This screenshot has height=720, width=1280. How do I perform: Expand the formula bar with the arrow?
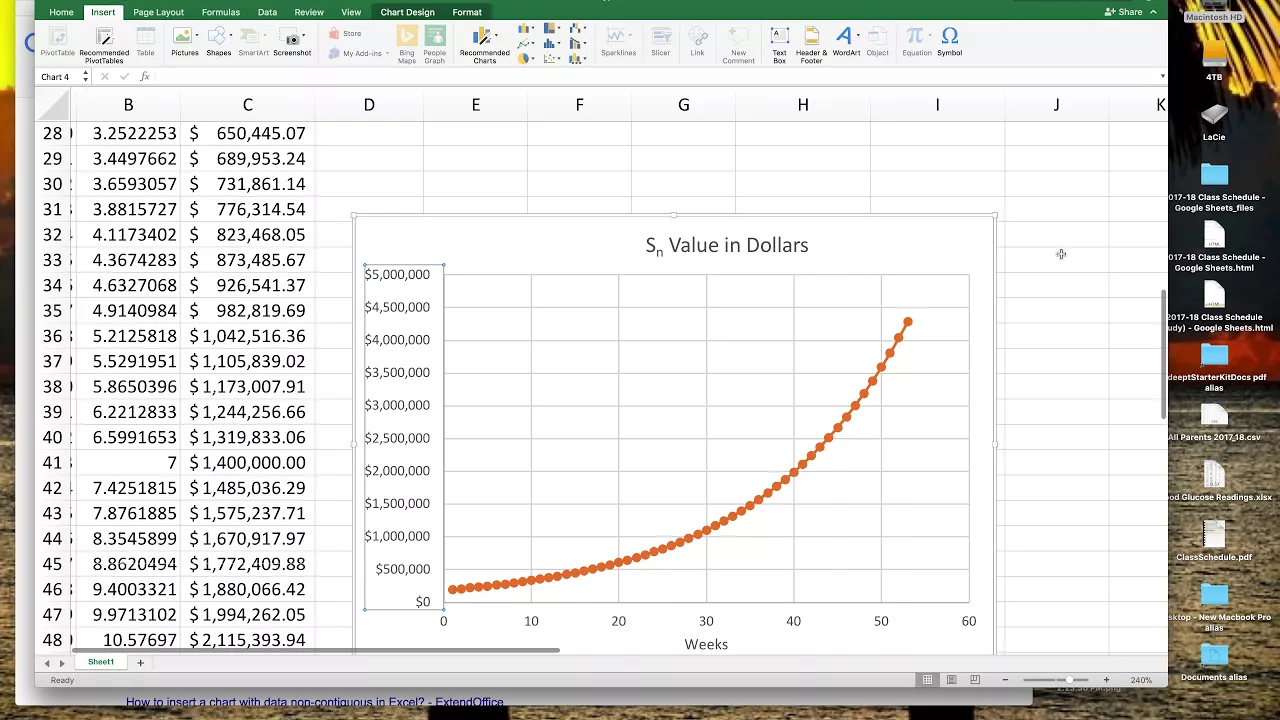(1162, 76)
